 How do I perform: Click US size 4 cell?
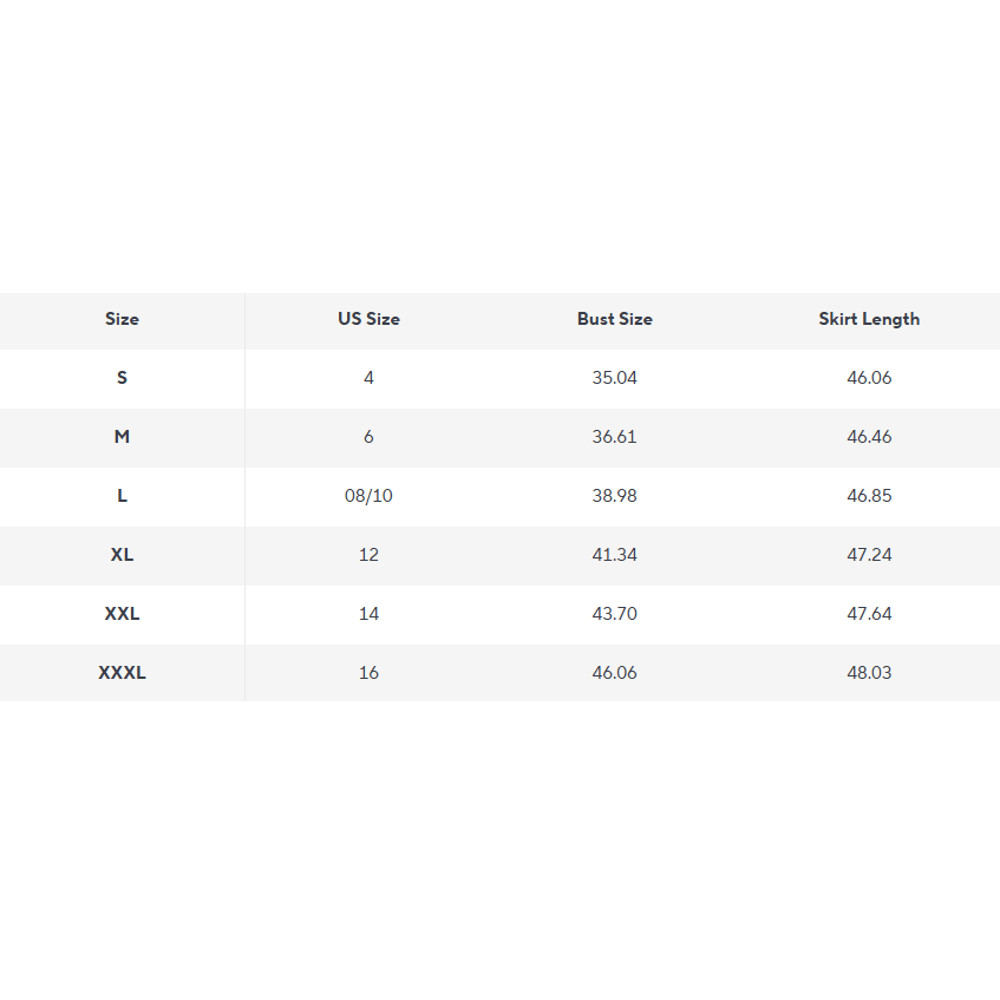(x=368, y=378)
